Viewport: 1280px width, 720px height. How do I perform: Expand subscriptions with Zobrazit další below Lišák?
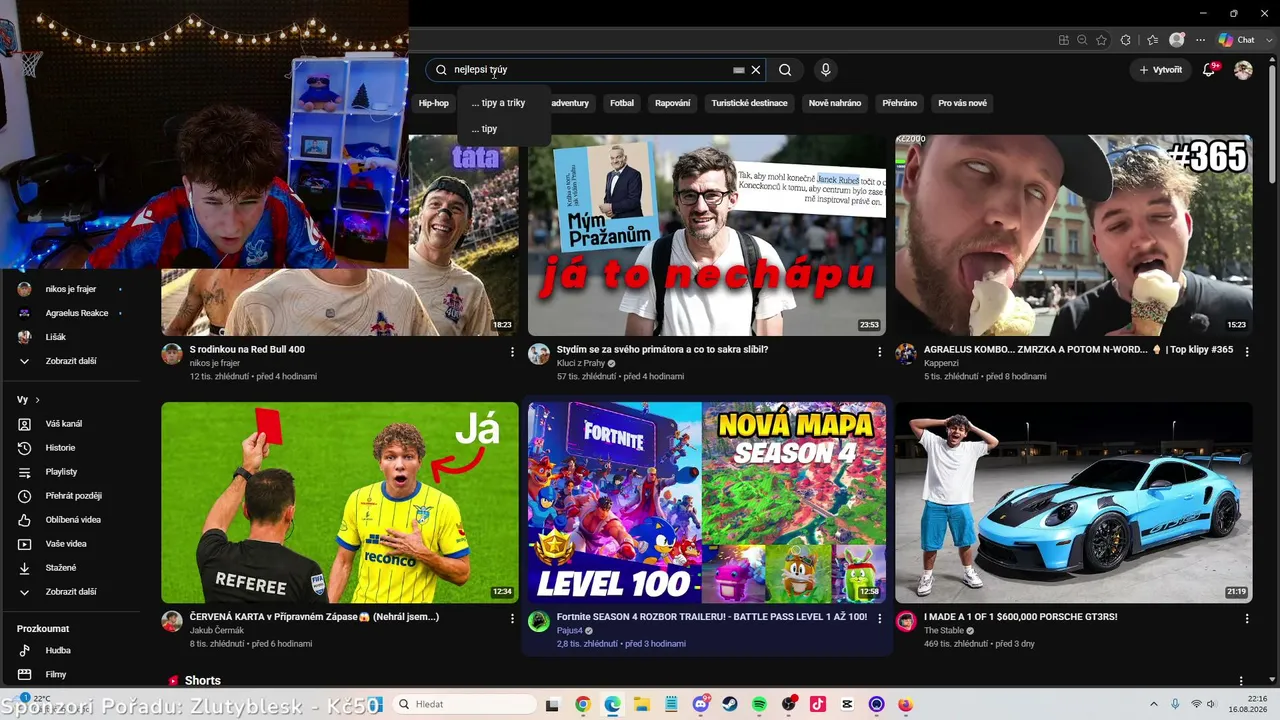[x=70, y=361]
